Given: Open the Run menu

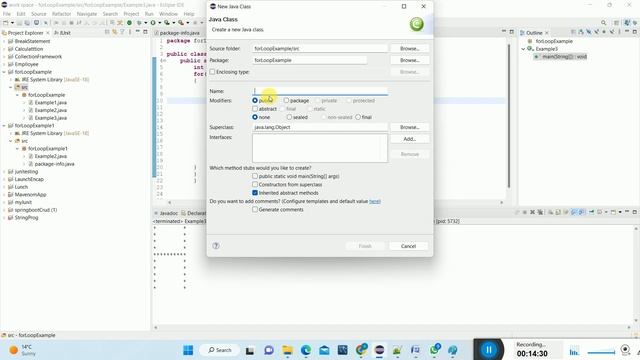Looking at the screenshot, I should click(x=149, y=14).
